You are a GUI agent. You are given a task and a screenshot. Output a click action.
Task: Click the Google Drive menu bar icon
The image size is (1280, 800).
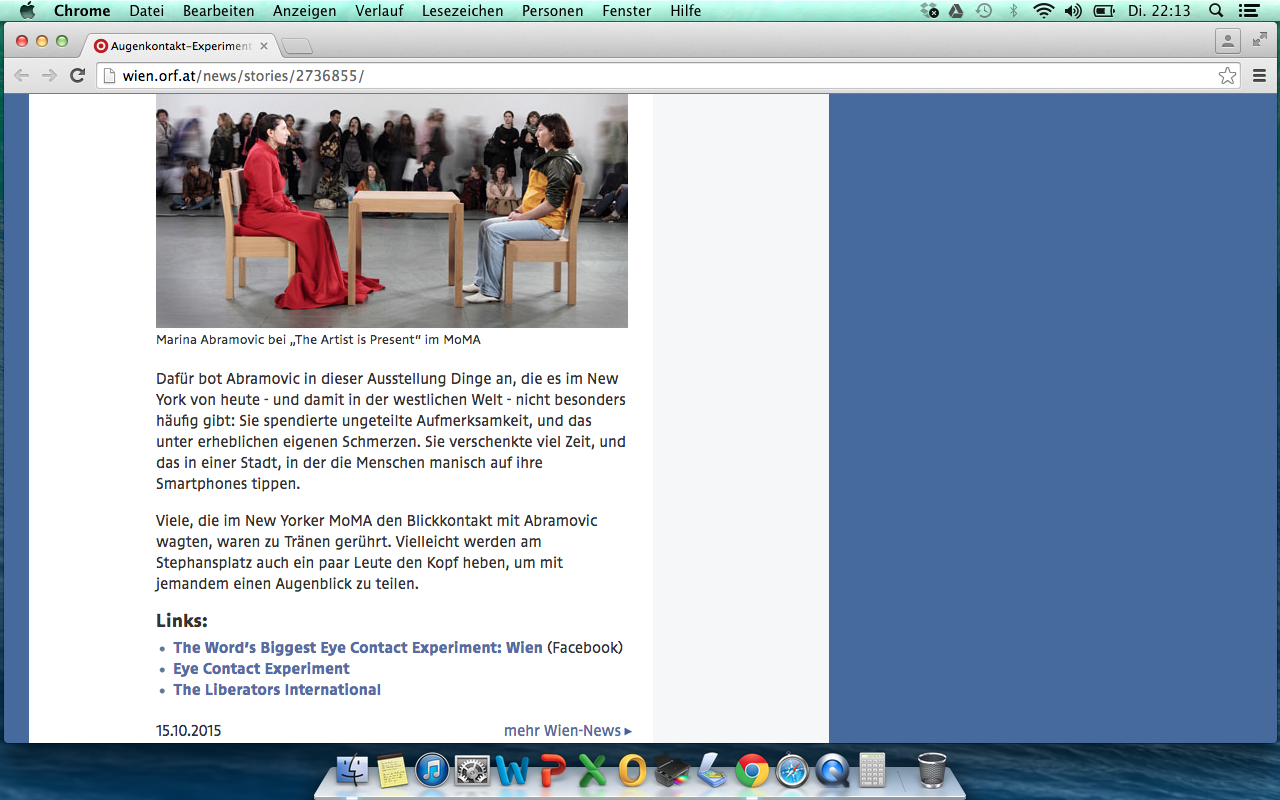956,11
